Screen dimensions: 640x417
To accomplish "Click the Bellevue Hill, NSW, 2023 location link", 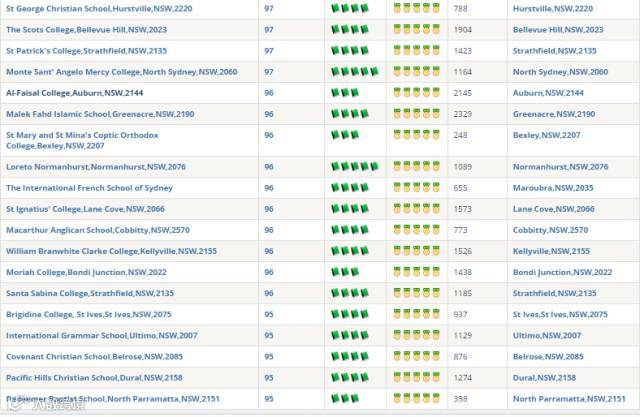I will click(x=558, y=29).
